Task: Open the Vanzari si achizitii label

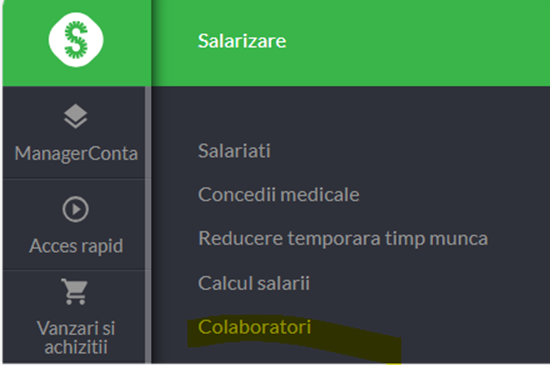Action: (76, 338)
